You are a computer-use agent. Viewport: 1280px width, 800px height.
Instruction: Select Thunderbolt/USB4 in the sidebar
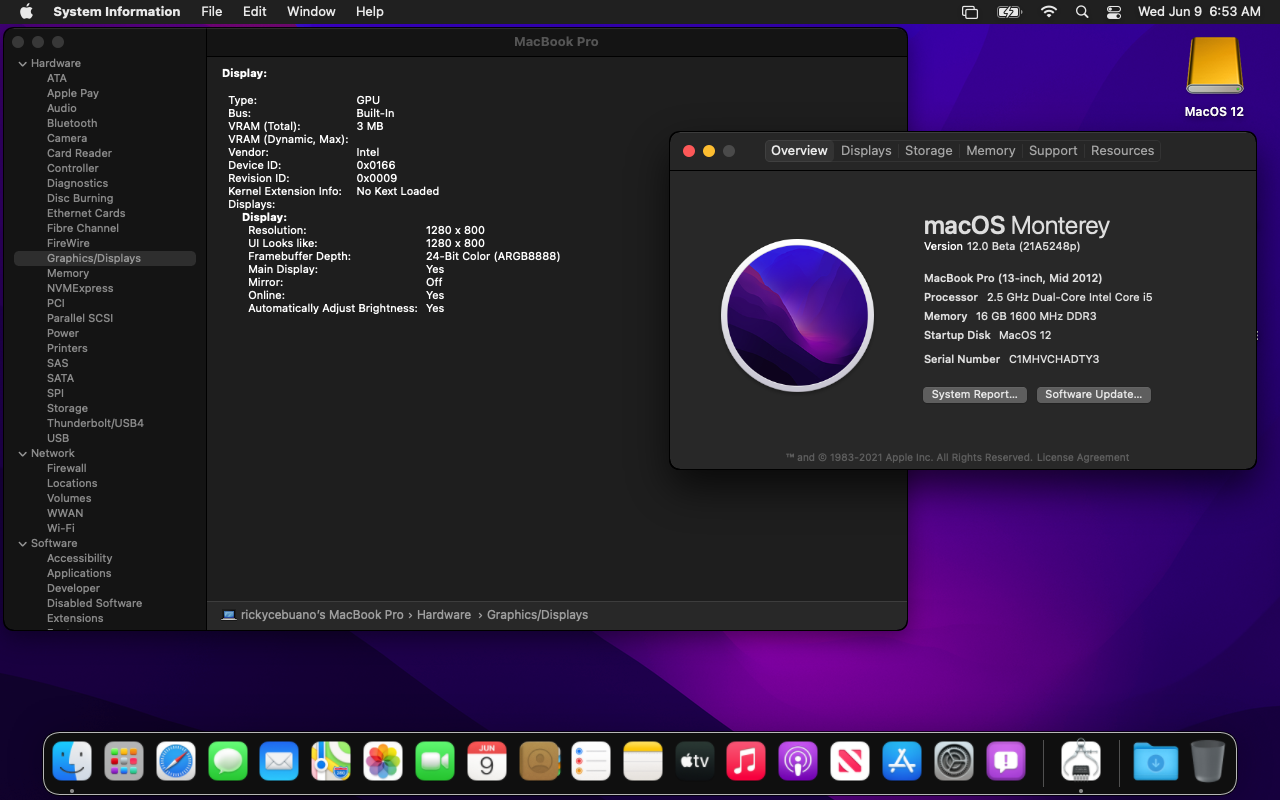click(x=95, y=423)
